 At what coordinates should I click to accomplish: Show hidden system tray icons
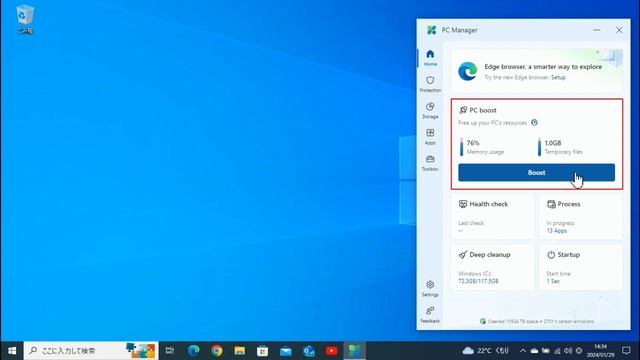click(523, 351)
